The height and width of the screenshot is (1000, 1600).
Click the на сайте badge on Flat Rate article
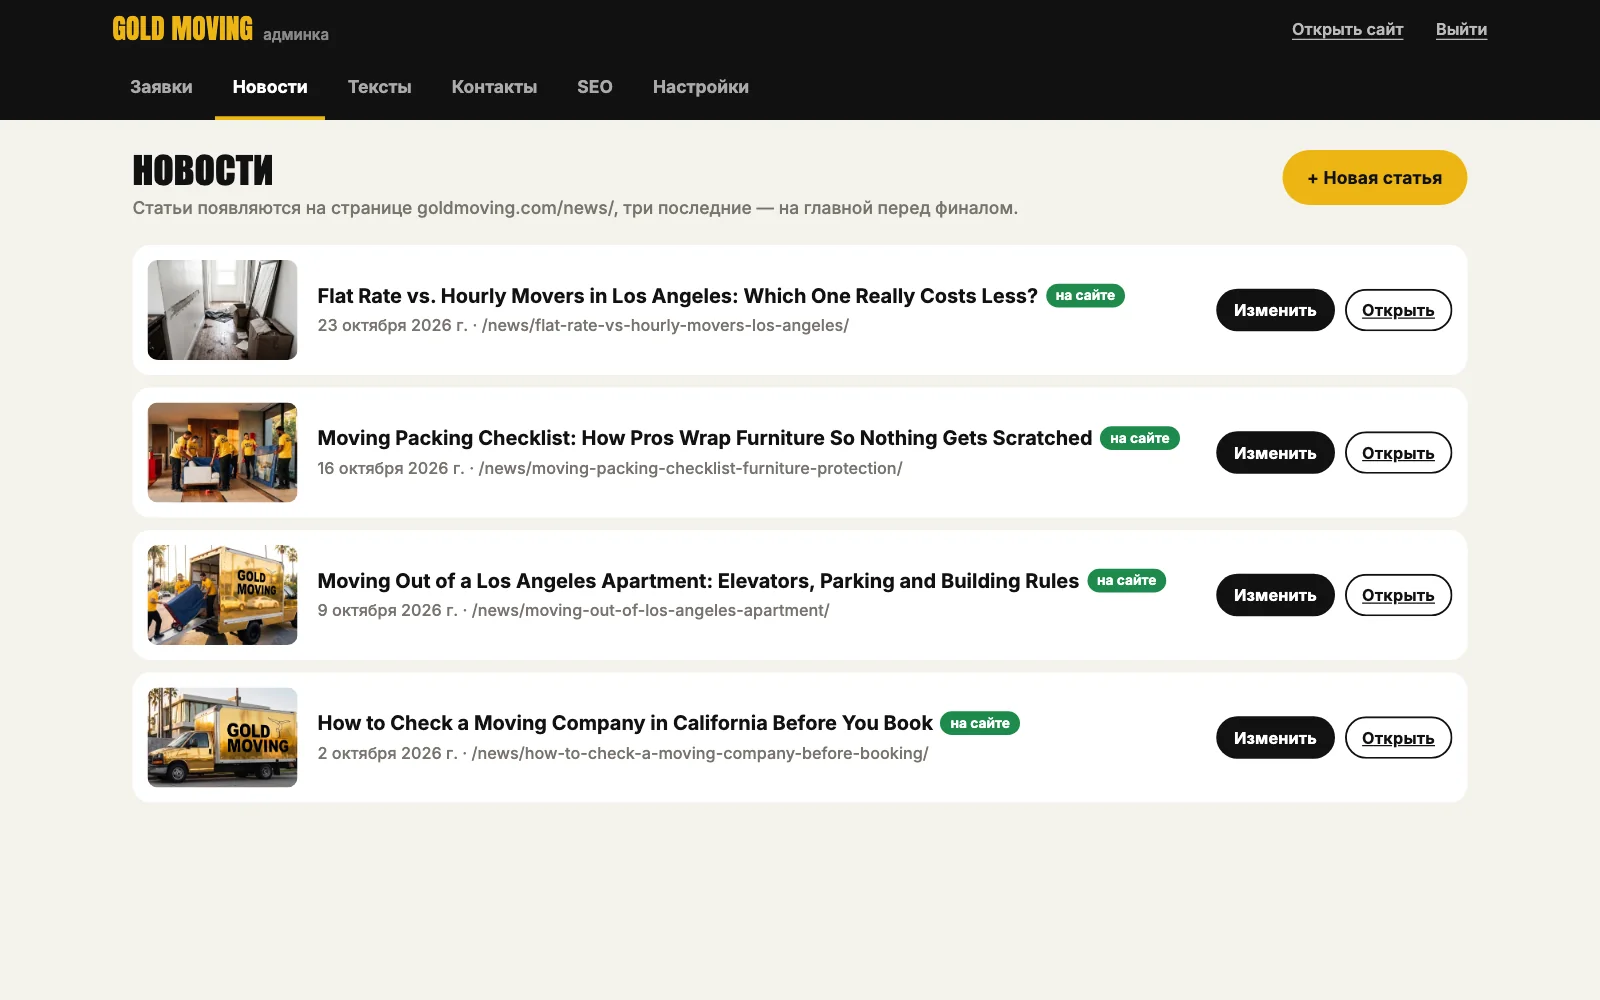click(1085, 296)
